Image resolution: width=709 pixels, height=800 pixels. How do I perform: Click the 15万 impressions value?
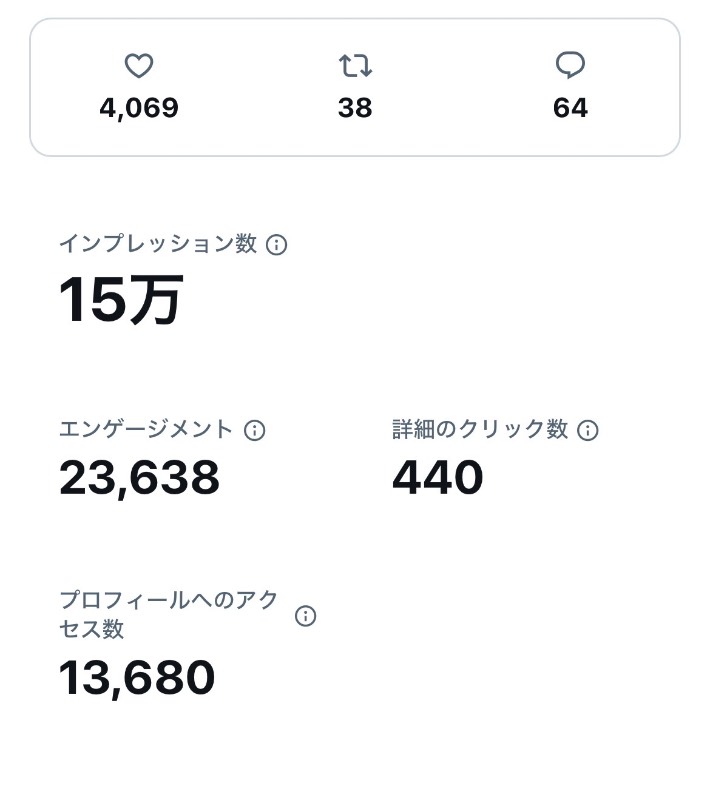click(x=121, y=299)
